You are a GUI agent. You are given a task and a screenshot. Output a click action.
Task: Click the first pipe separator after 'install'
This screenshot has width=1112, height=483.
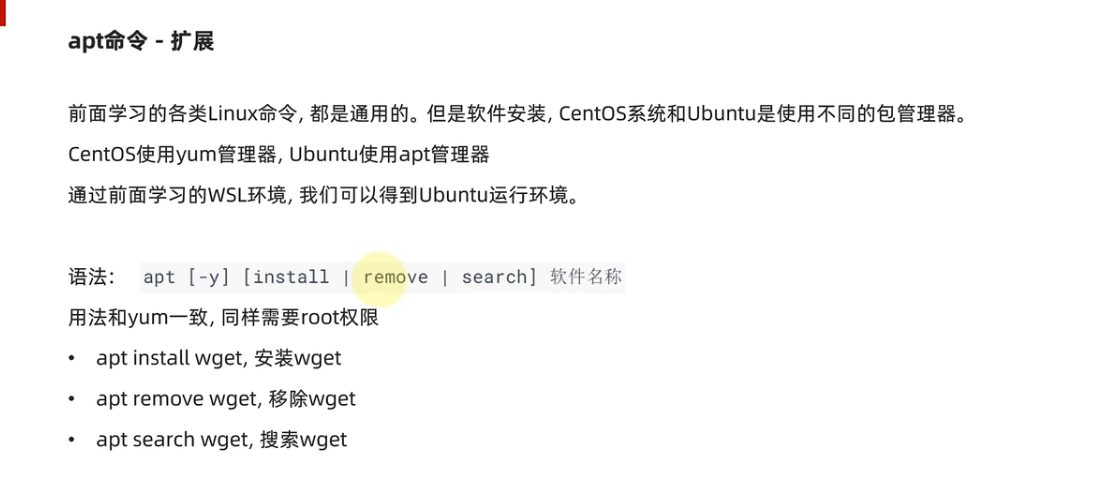pos(346,277)
